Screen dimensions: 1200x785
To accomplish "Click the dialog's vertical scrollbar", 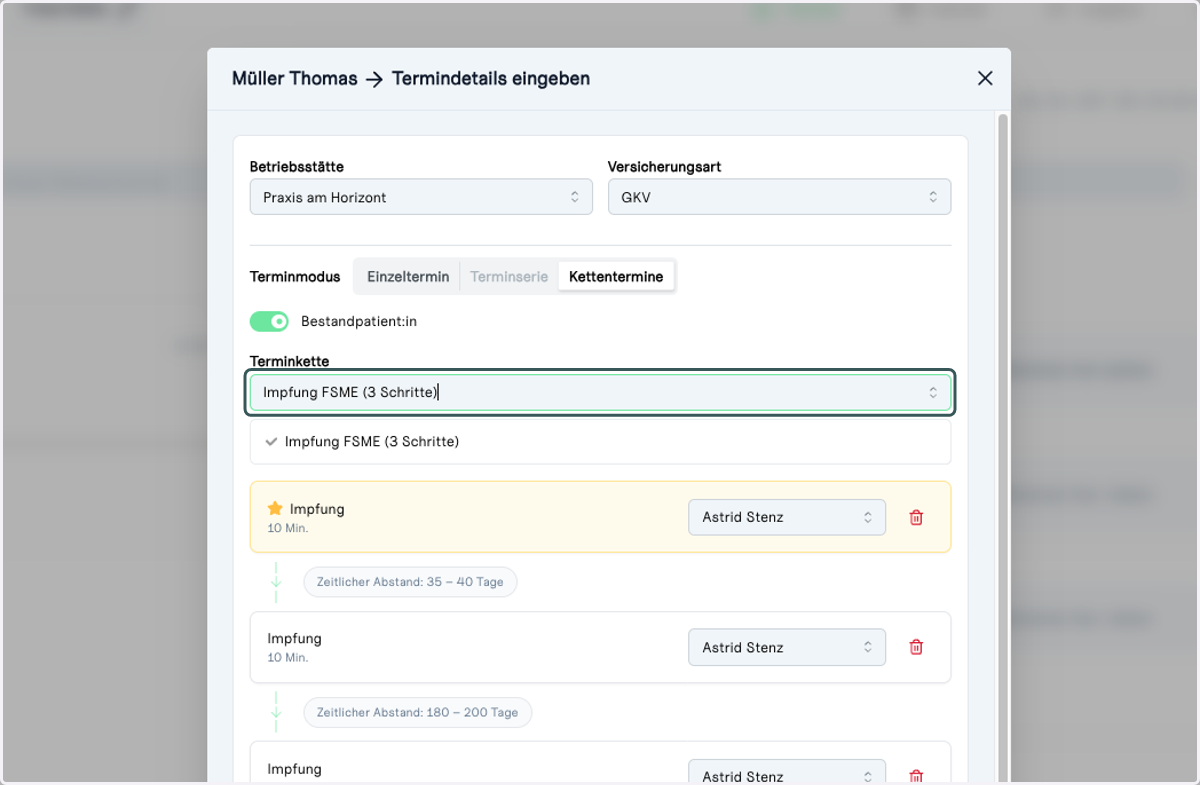I will pos(1003,445).
